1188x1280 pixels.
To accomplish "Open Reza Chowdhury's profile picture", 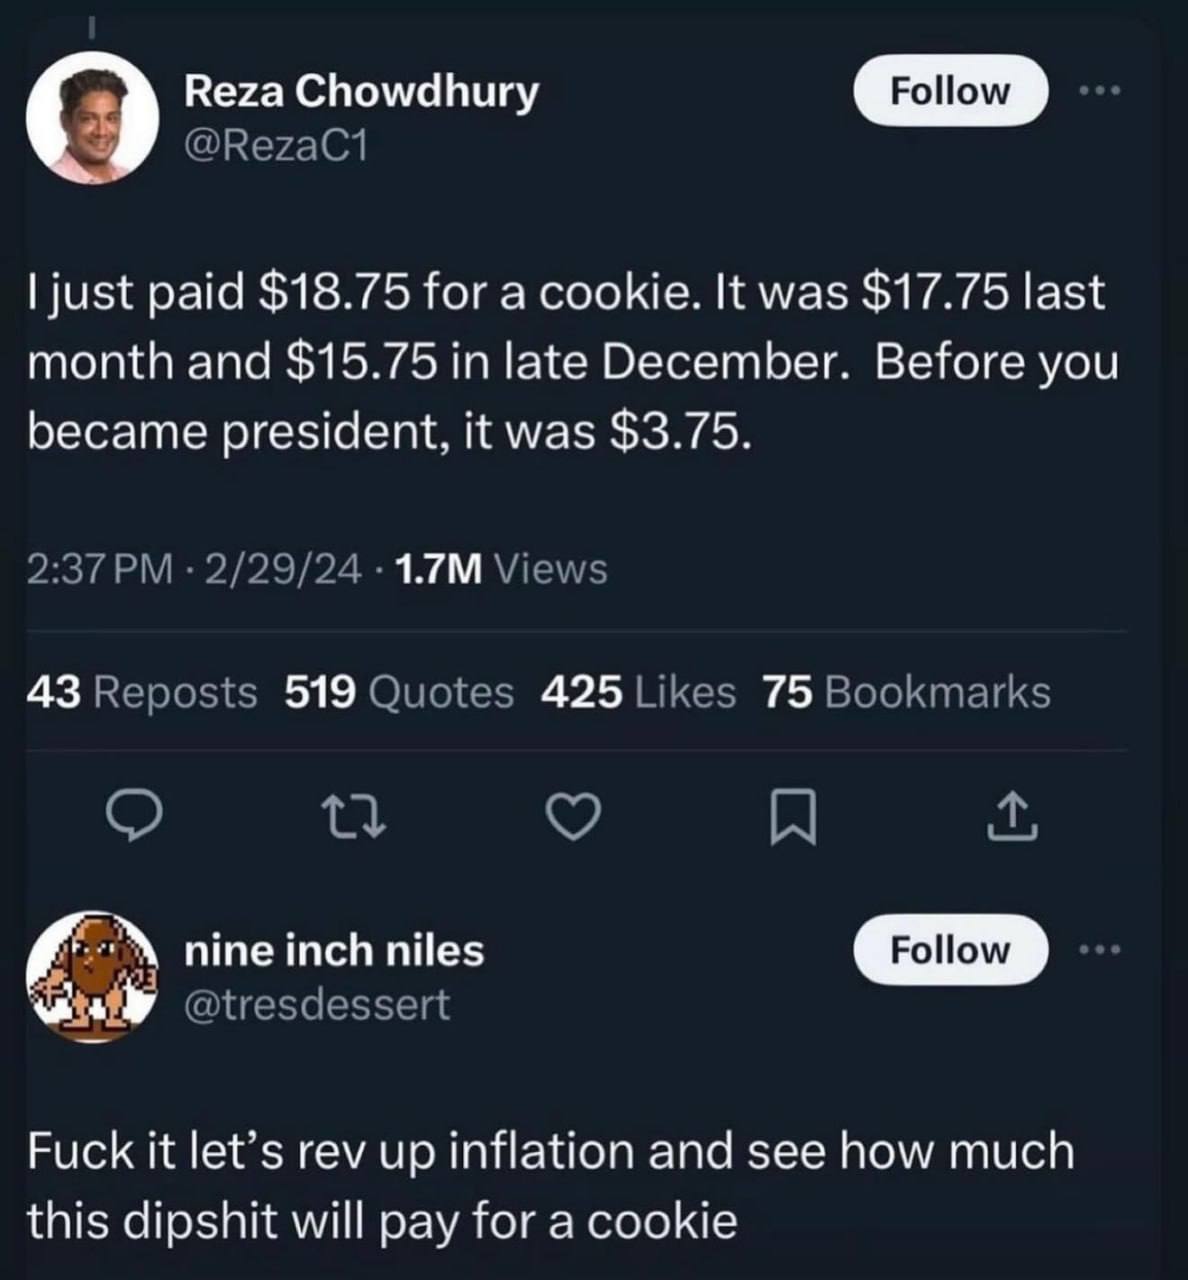I will [92, 117].
